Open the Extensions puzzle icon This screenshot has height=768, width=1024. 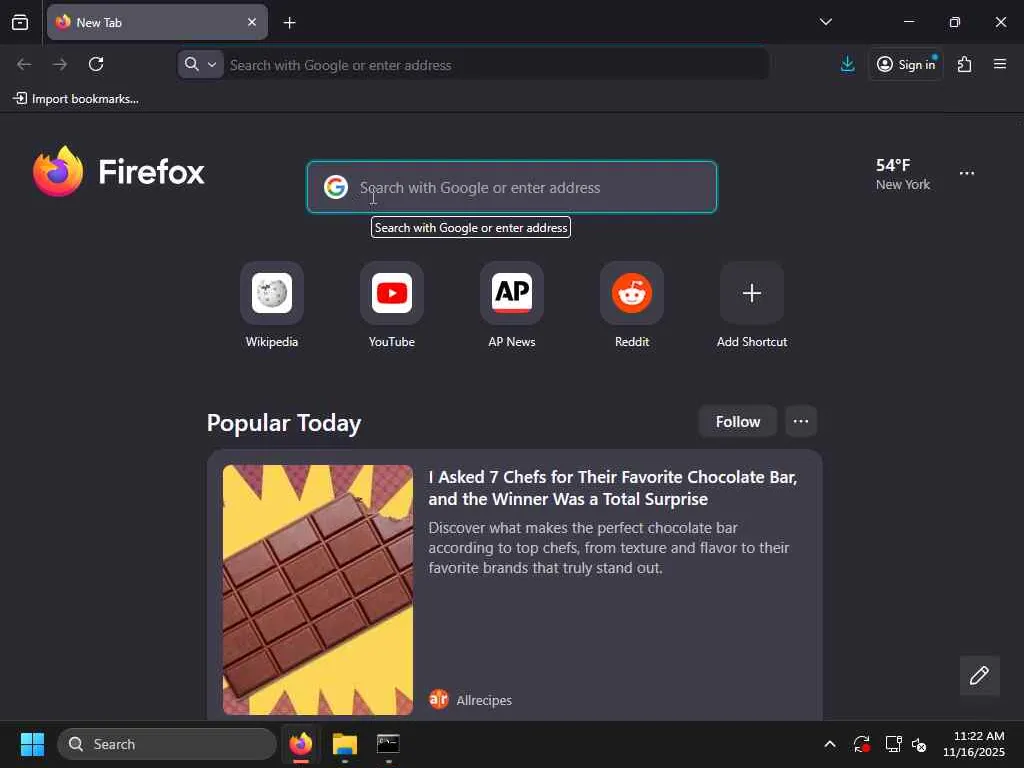[x=964, y=64]
